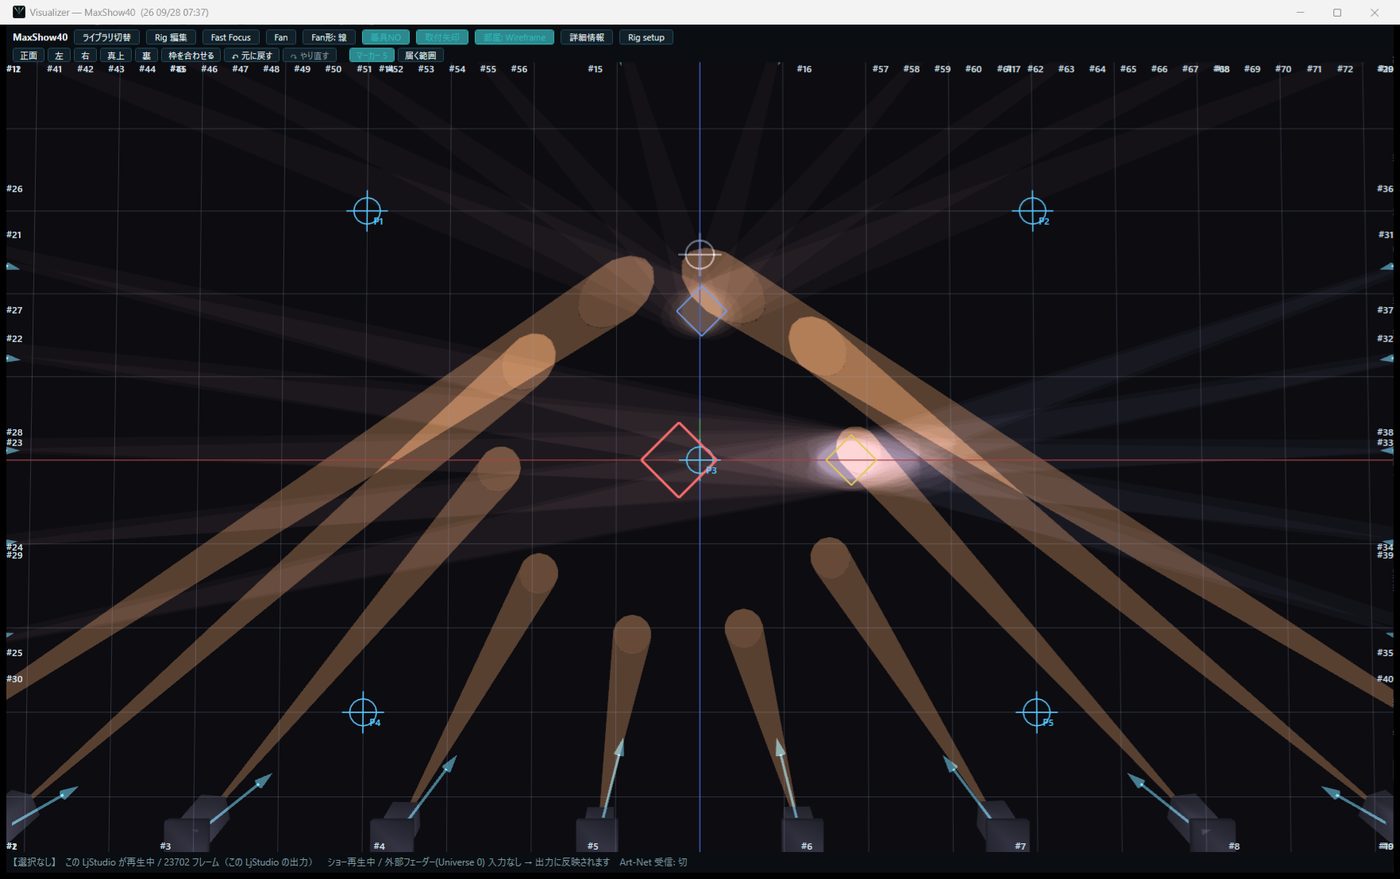
Task: Toggle the 詳細情報 detailed info panel
Action: (x=587, y=37)
